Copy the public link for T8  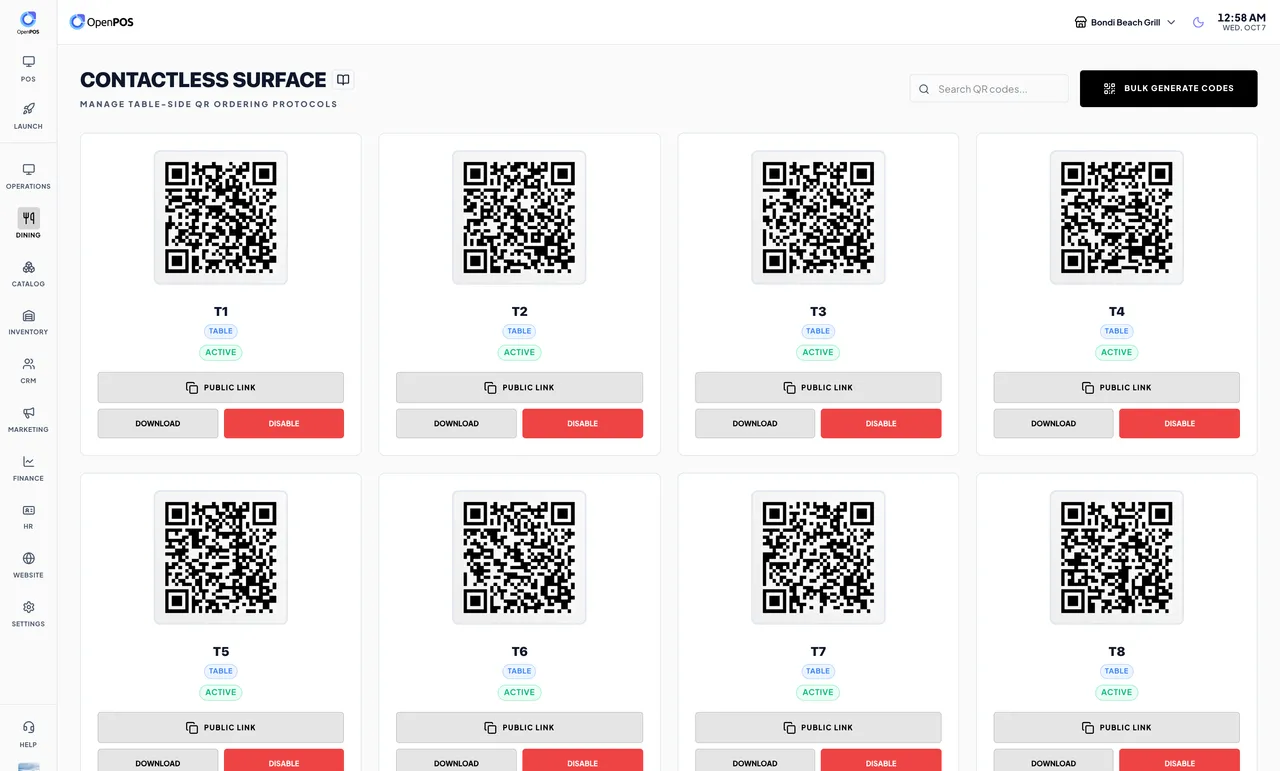(1116, 727)
